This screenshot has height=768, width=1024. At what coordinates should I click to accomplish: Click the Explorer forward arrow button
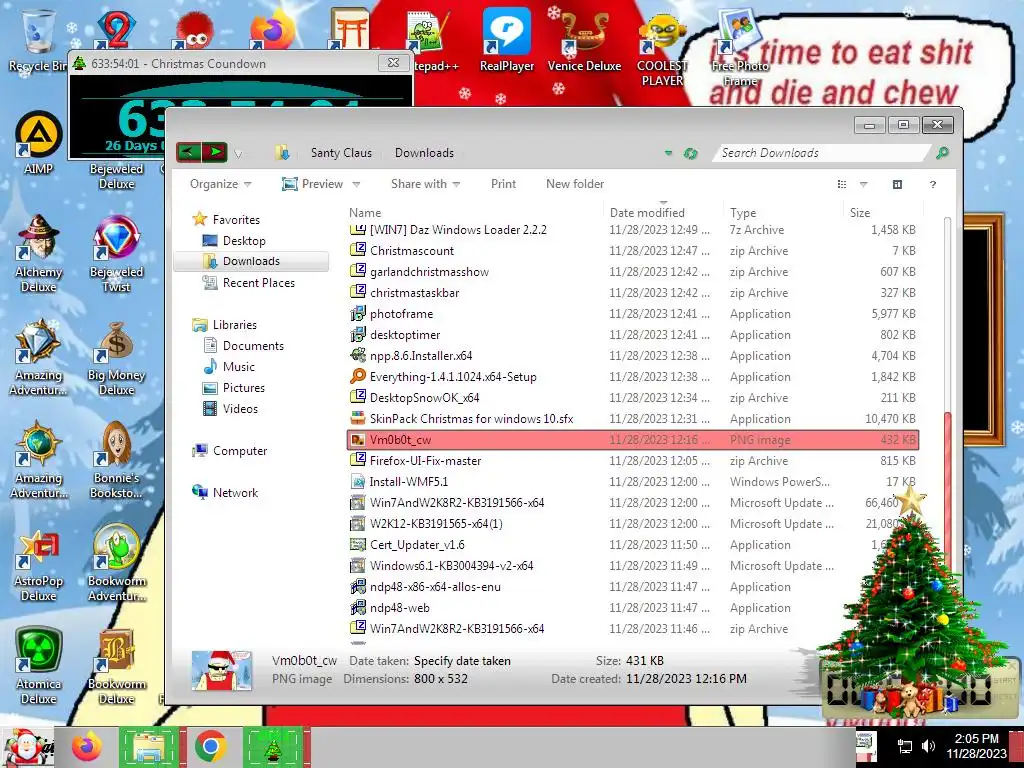pos(215,153)
